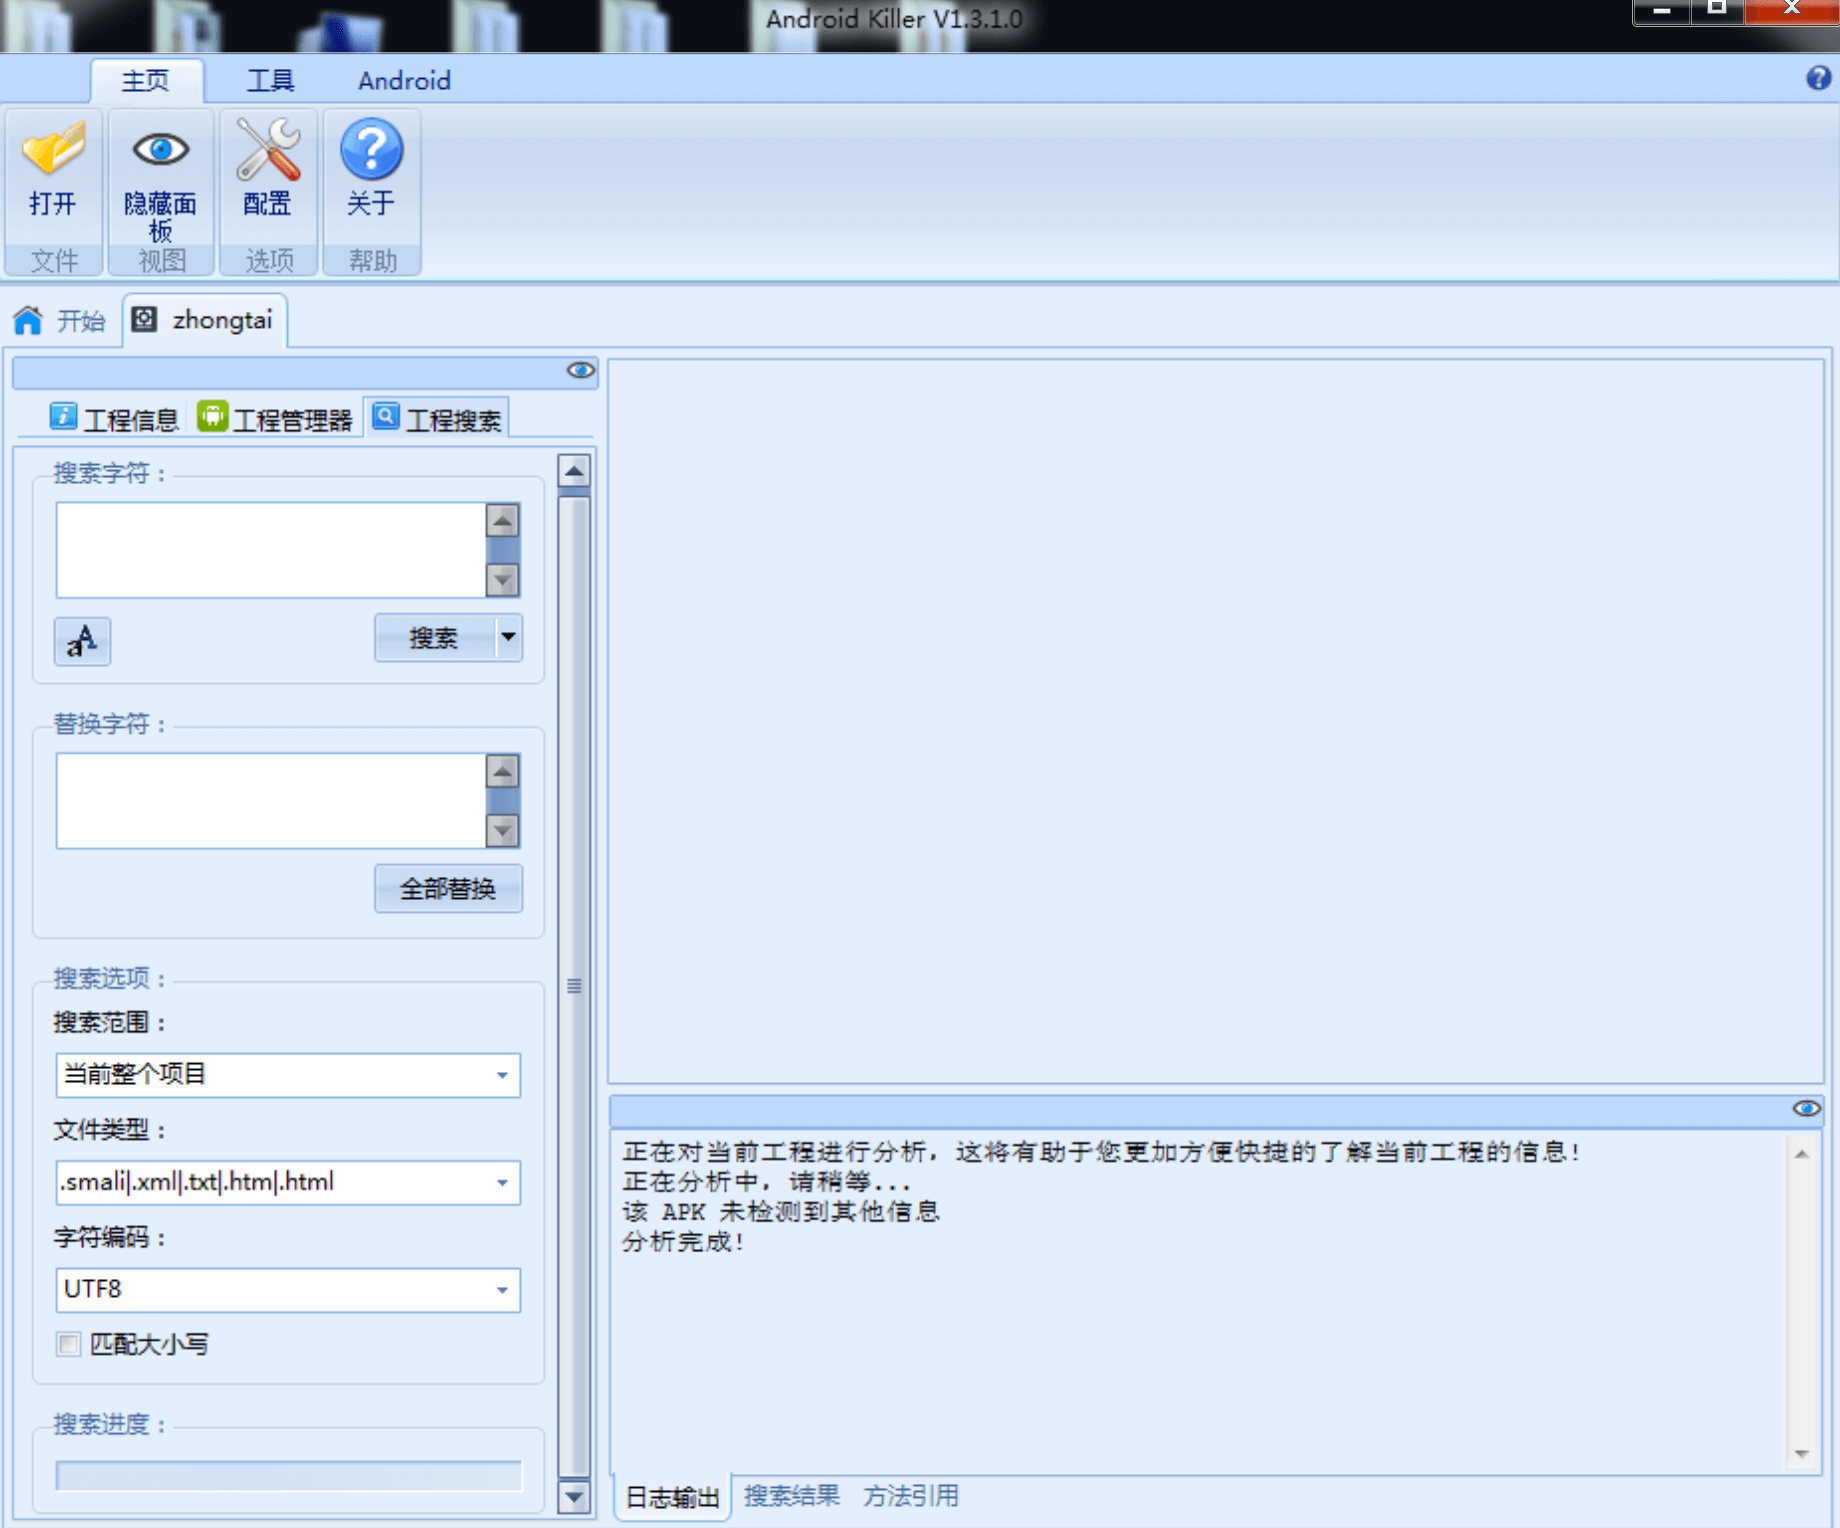Focus the 替换字符 text box

coord(271,800)
